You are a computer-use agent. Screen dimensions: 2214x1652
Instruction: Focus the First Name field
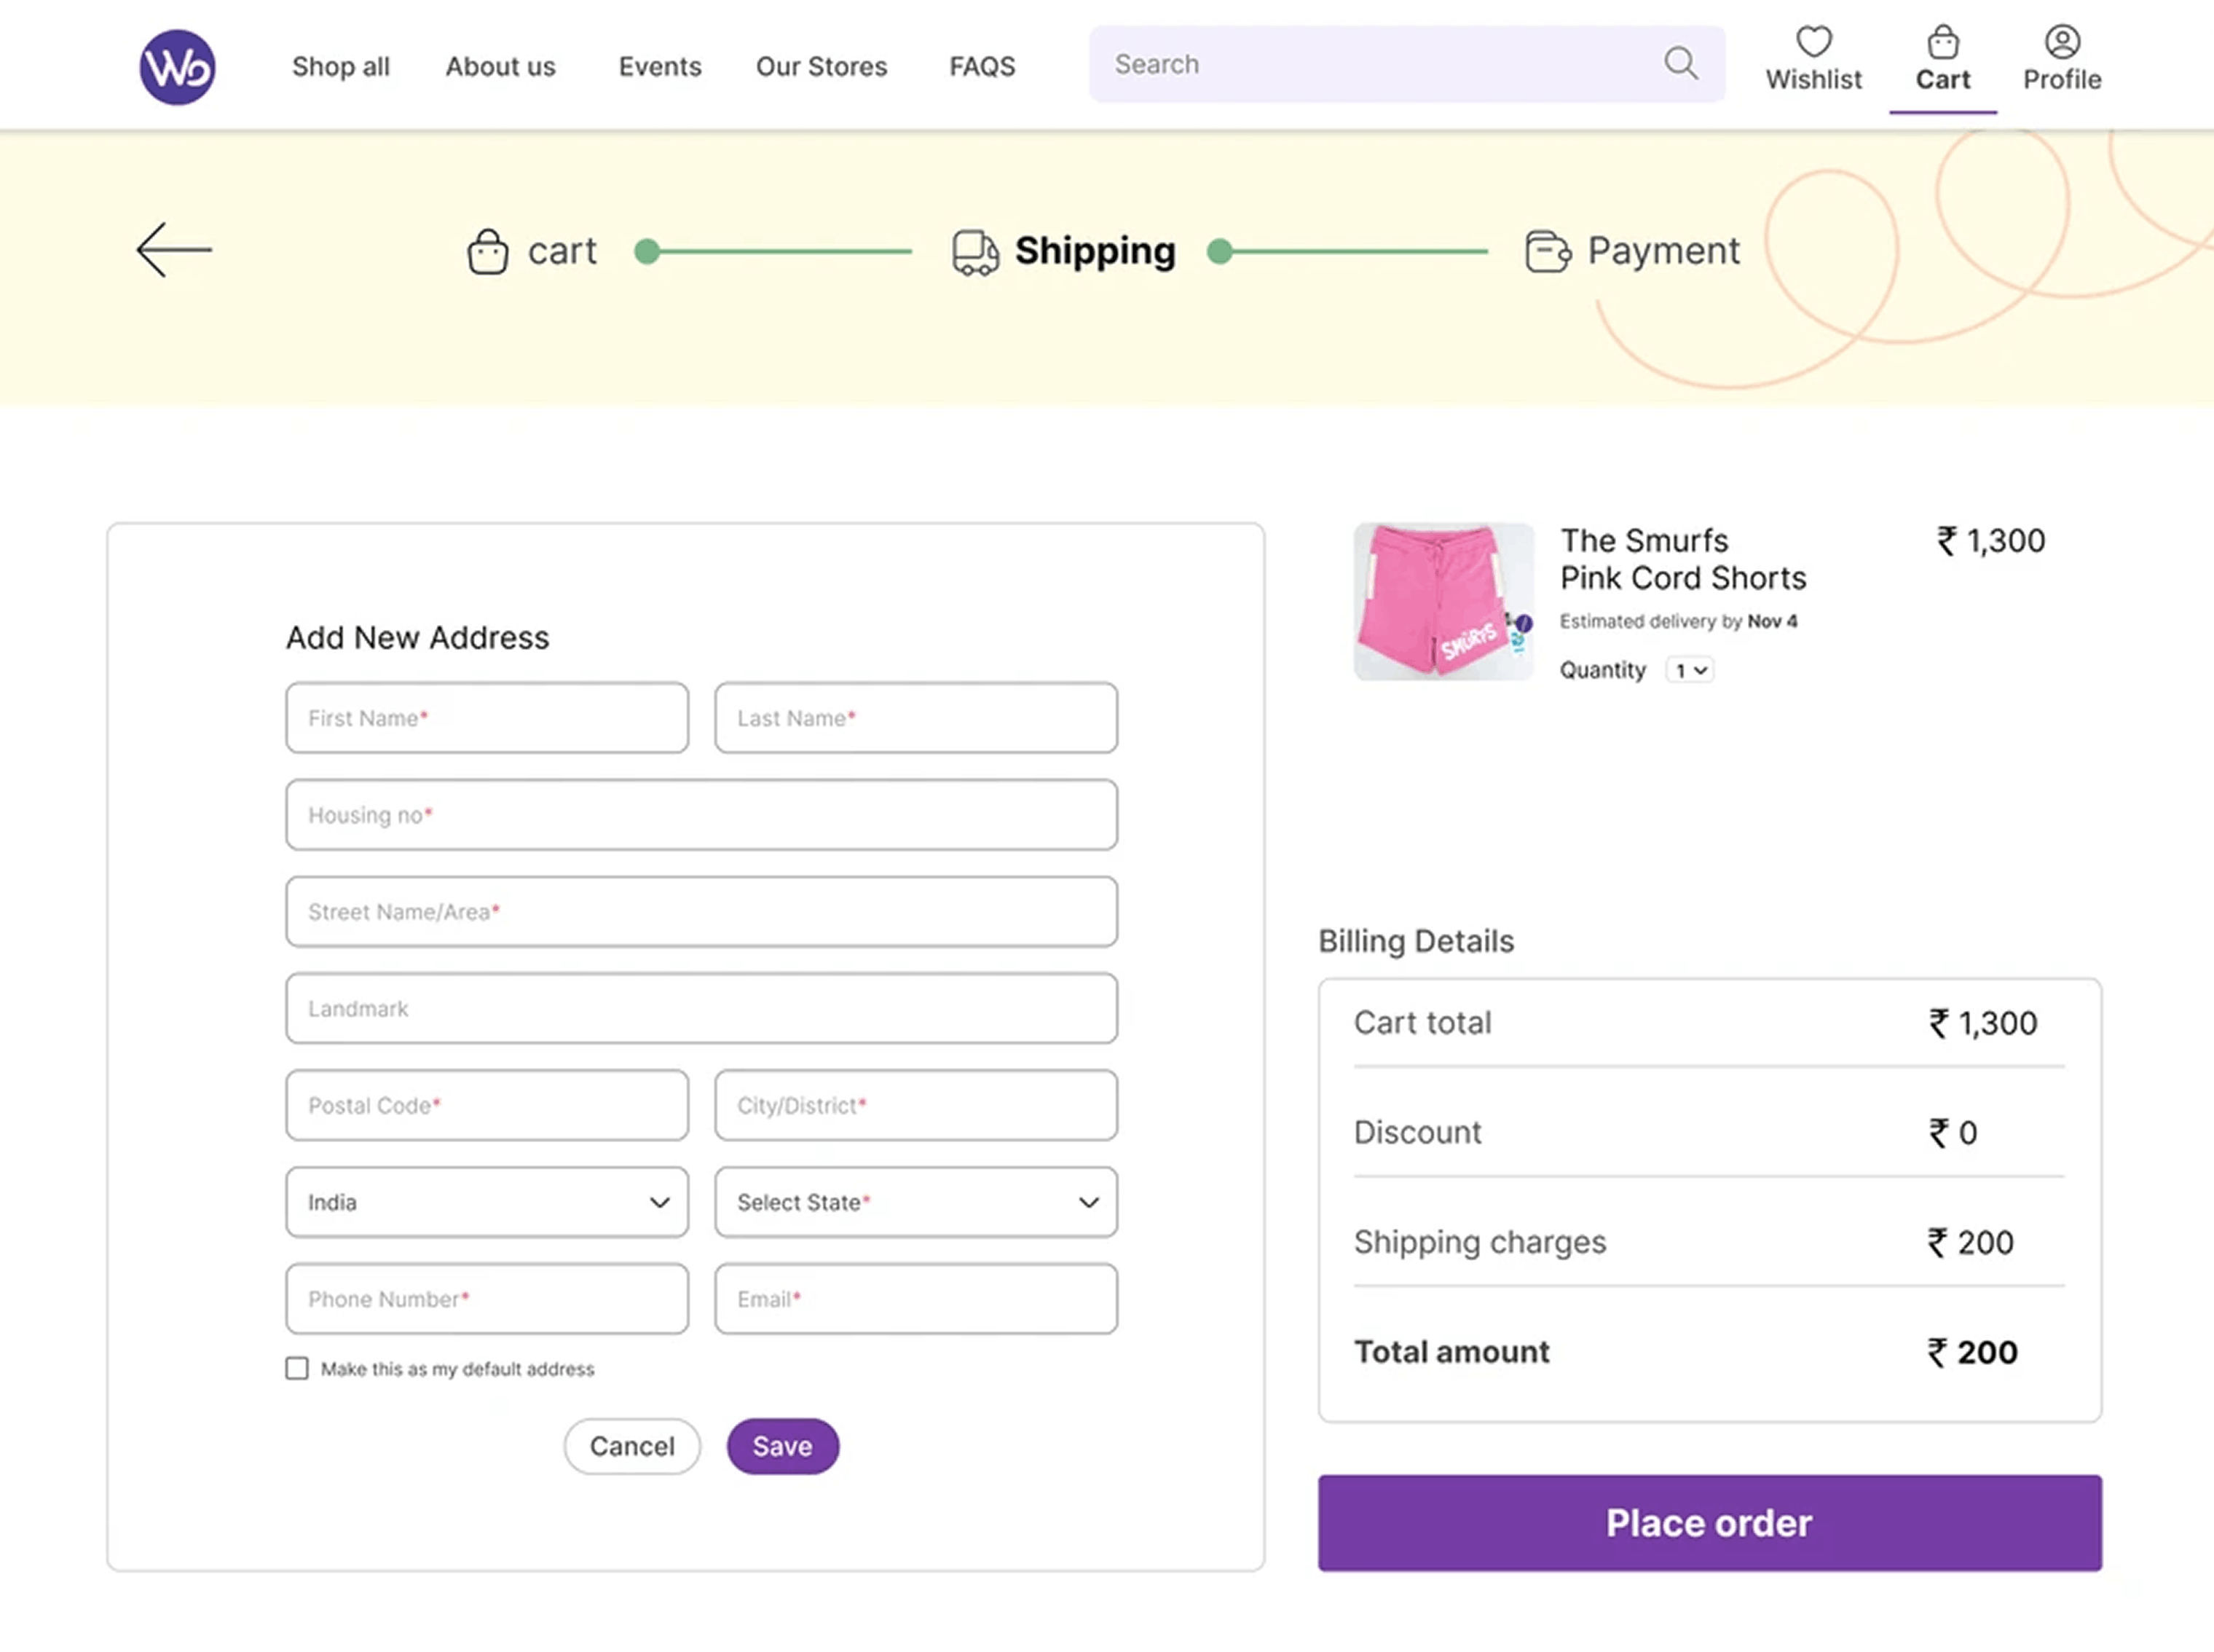487,718
